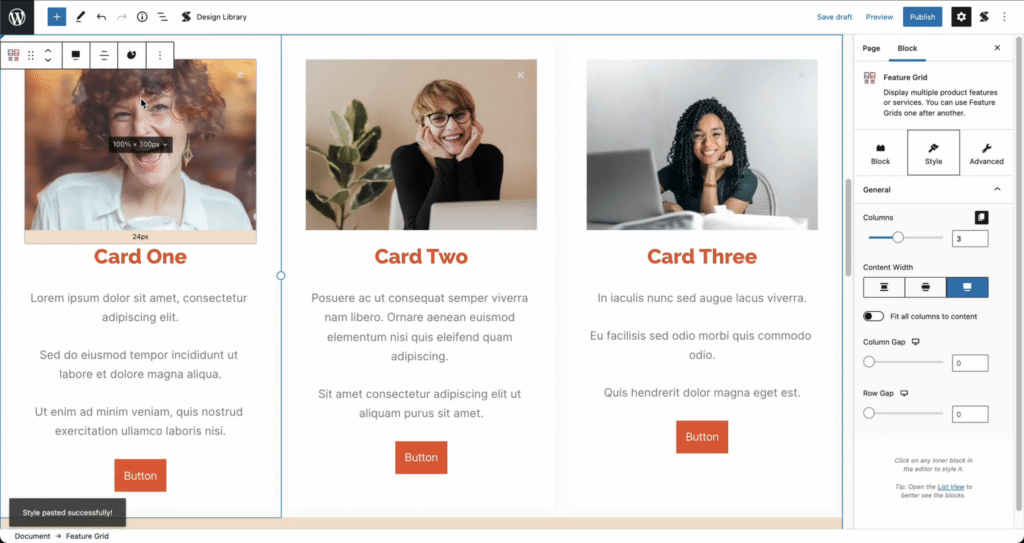Image resolution: width=1024 pixels, height=543 pixels.
Task: Open the document details info icon
Action: click(142, 17)
